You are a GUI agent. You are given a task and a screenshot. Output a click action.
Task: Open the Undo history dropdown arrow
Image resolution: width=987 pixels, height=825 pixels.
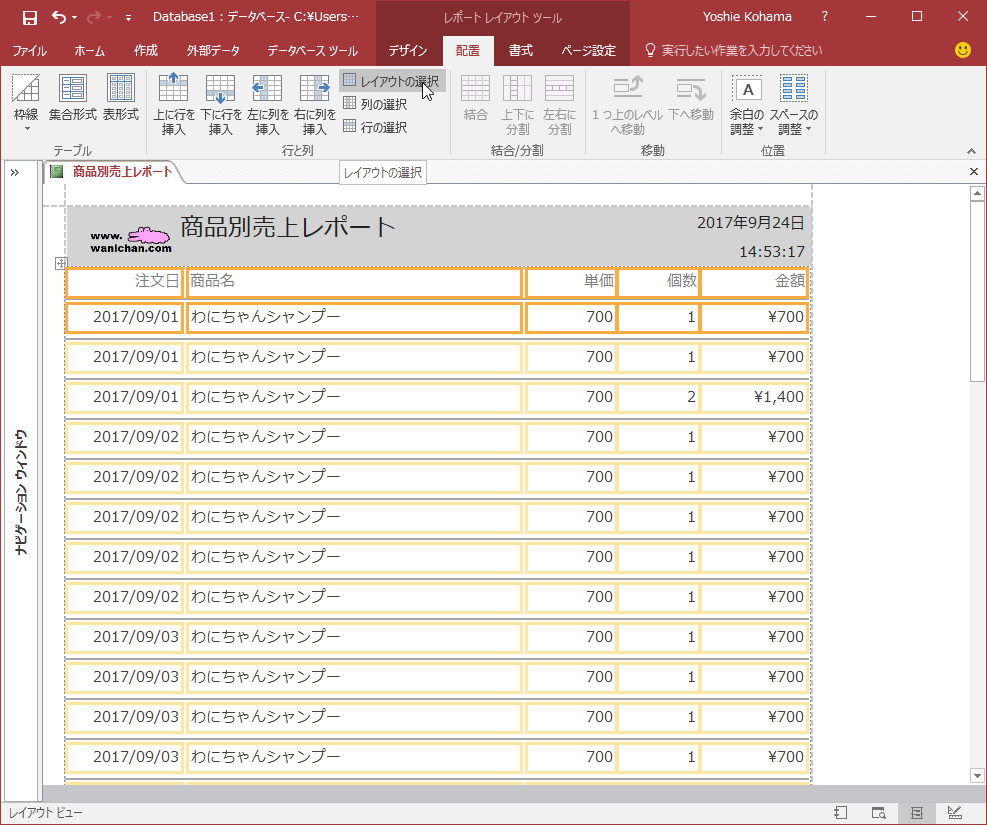(x=75, y=18)
